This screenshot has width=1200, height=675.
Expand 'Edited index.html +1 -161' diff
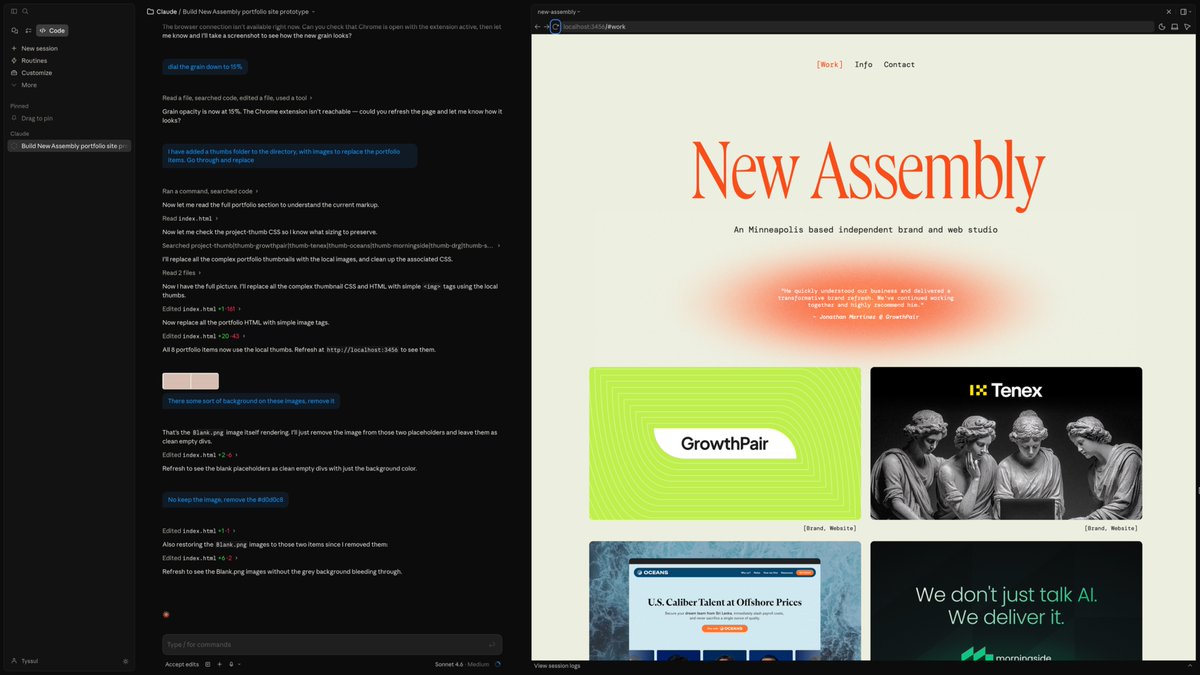coord(201,309)
